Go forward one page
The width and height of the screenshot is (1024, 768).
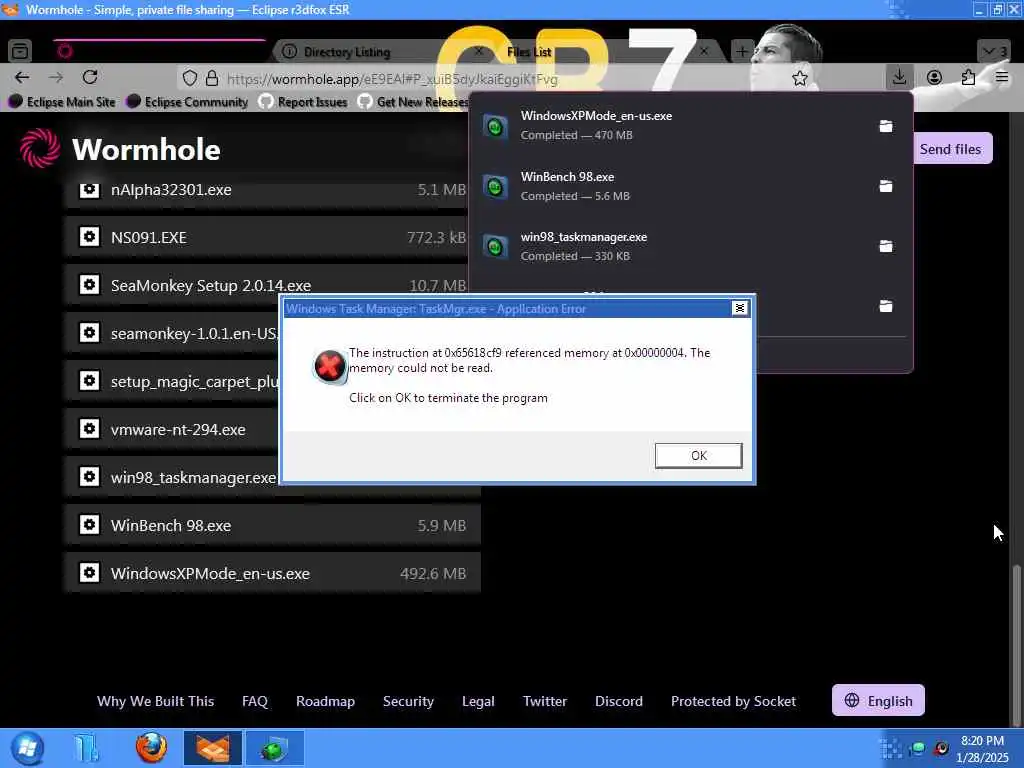(x=56, y=78)
